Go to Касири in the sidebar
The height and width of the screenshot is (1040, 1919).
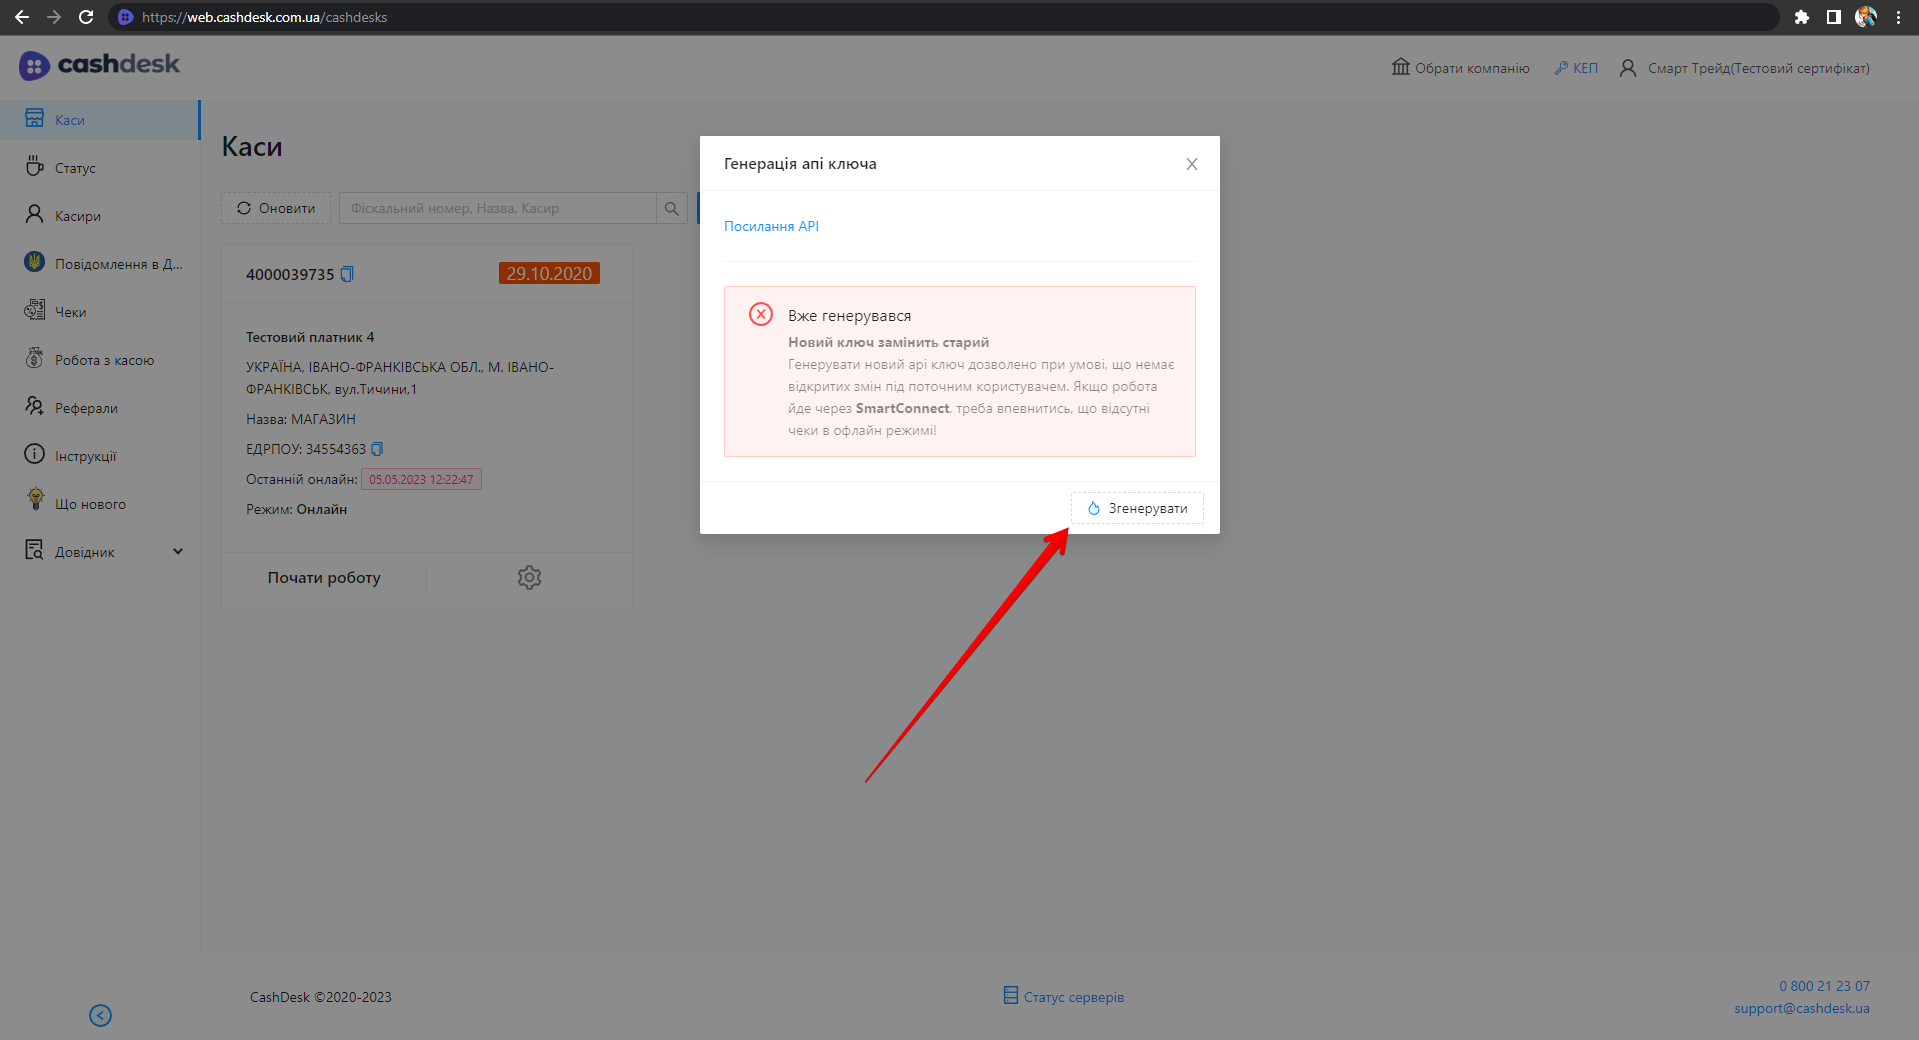[x=77, y=216]
